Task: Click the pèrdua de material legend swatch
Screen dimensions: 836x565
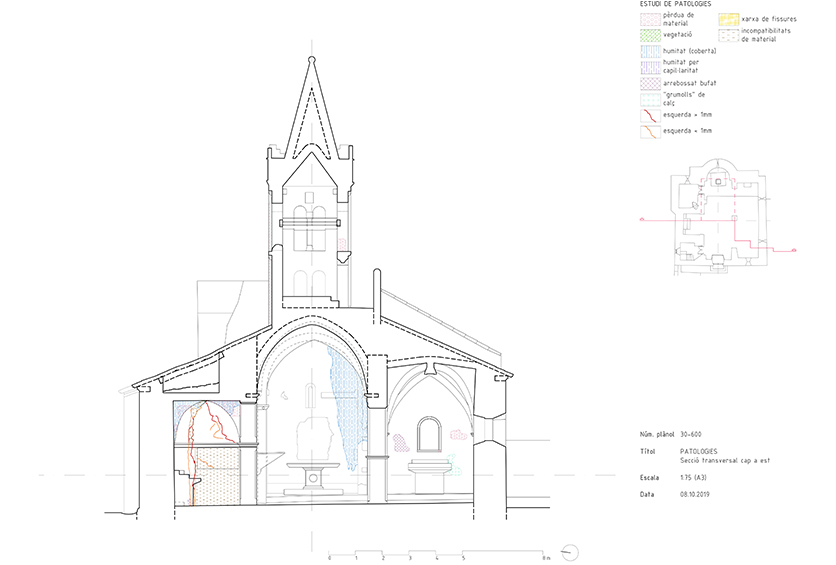Action: (651, 18)
